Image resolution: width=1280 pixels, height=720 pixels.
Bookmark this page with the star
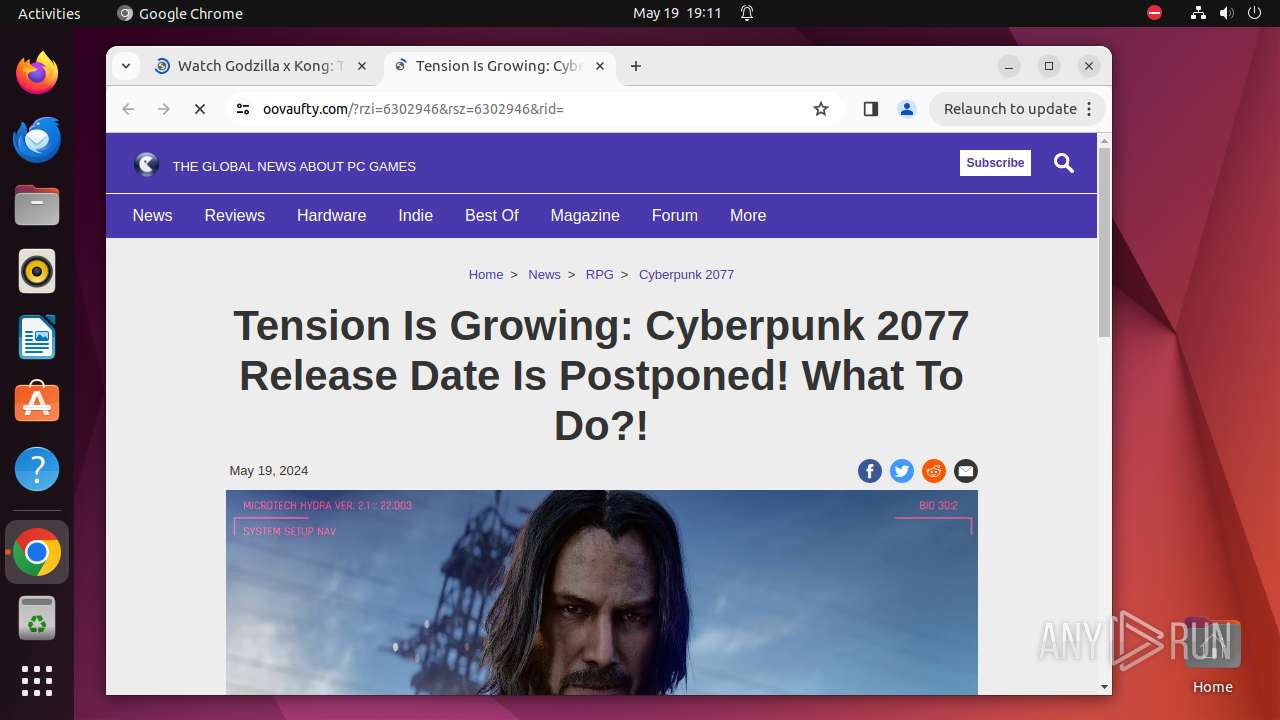[x=821, y=109]
